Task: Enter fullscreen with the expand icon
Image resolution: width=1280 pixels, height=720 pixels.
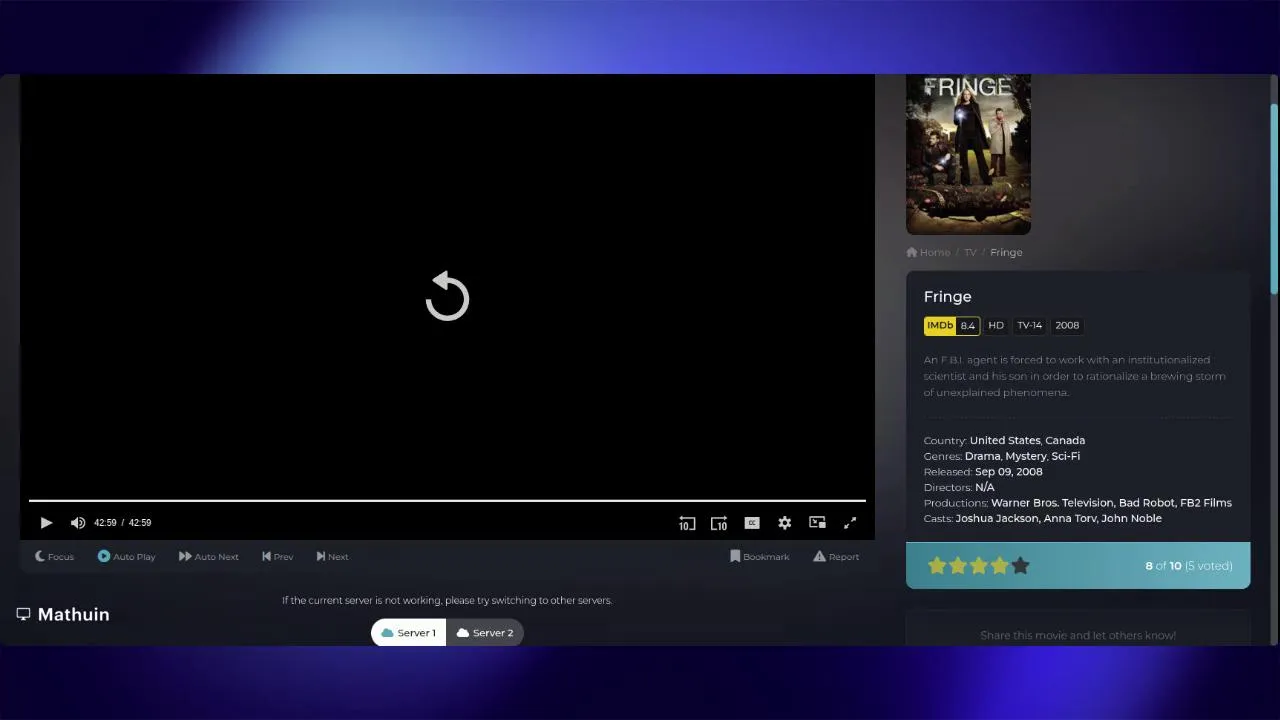Action: click(850, 523)
